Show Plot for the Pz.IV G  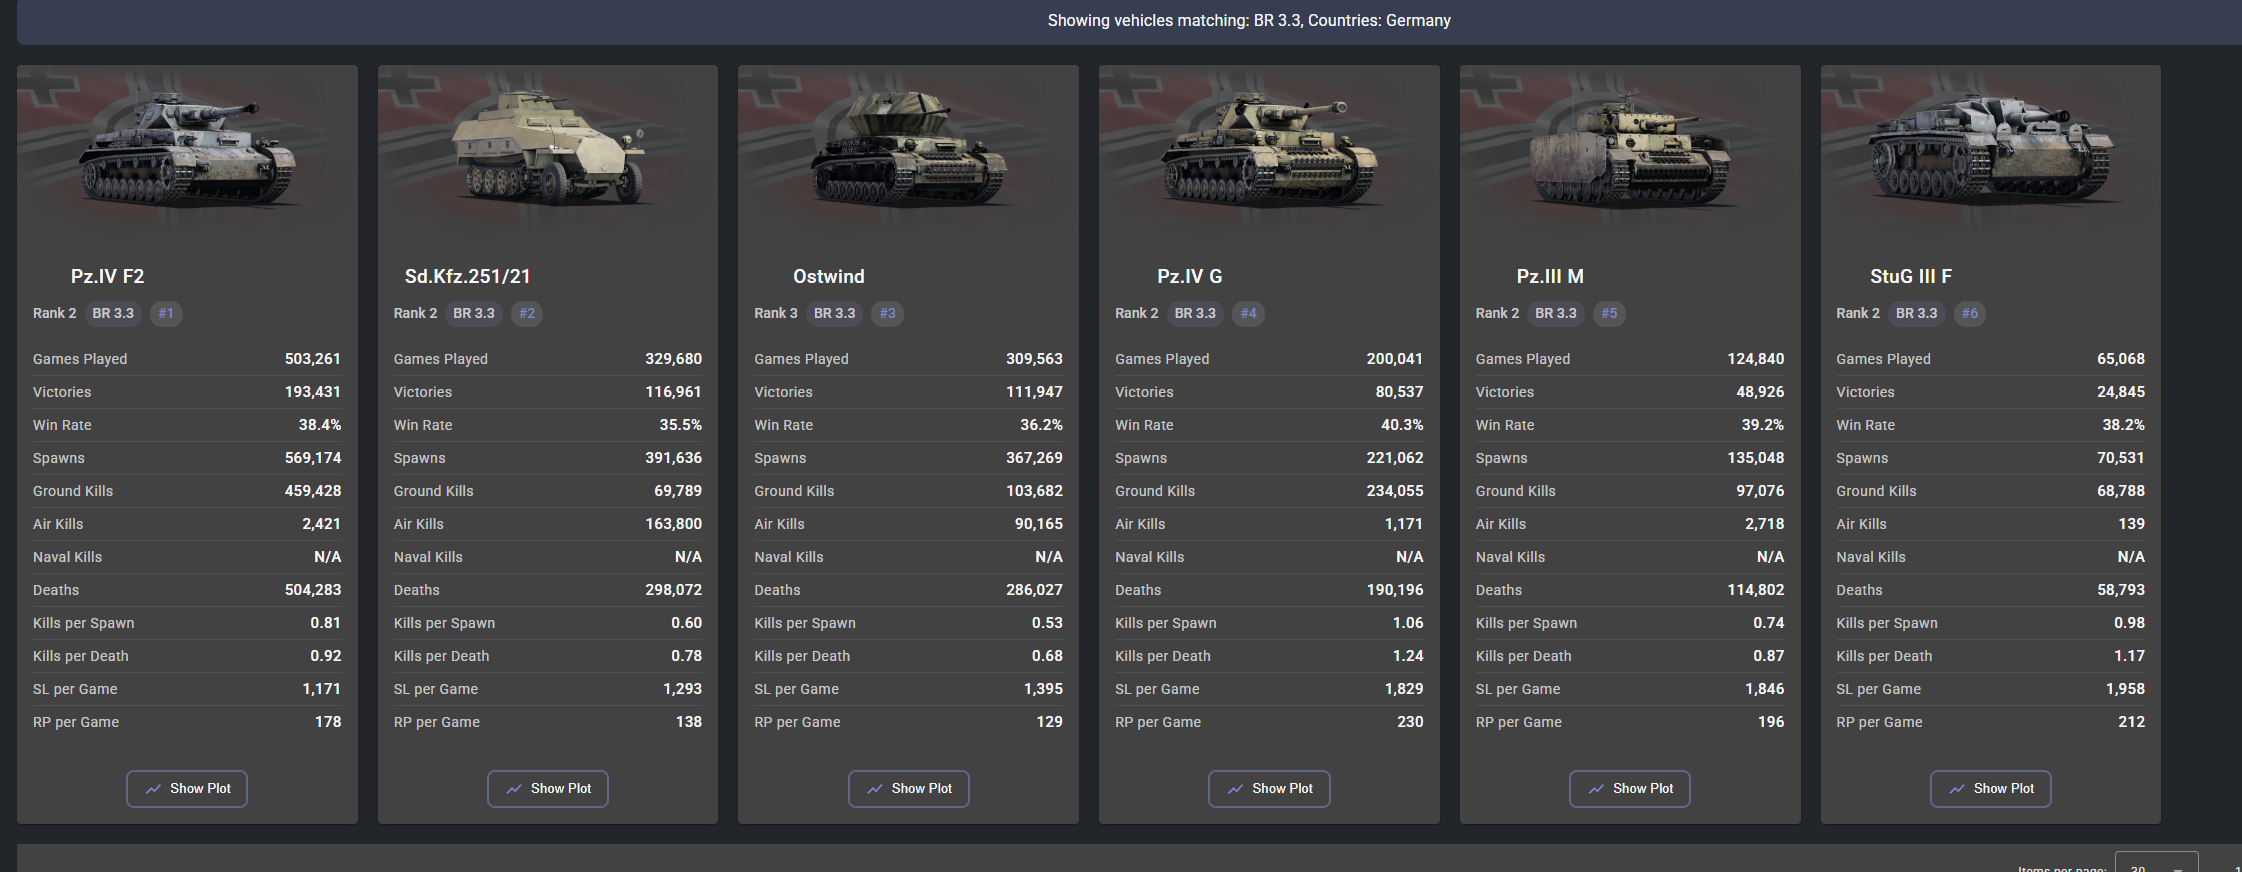coord(1269,788)
